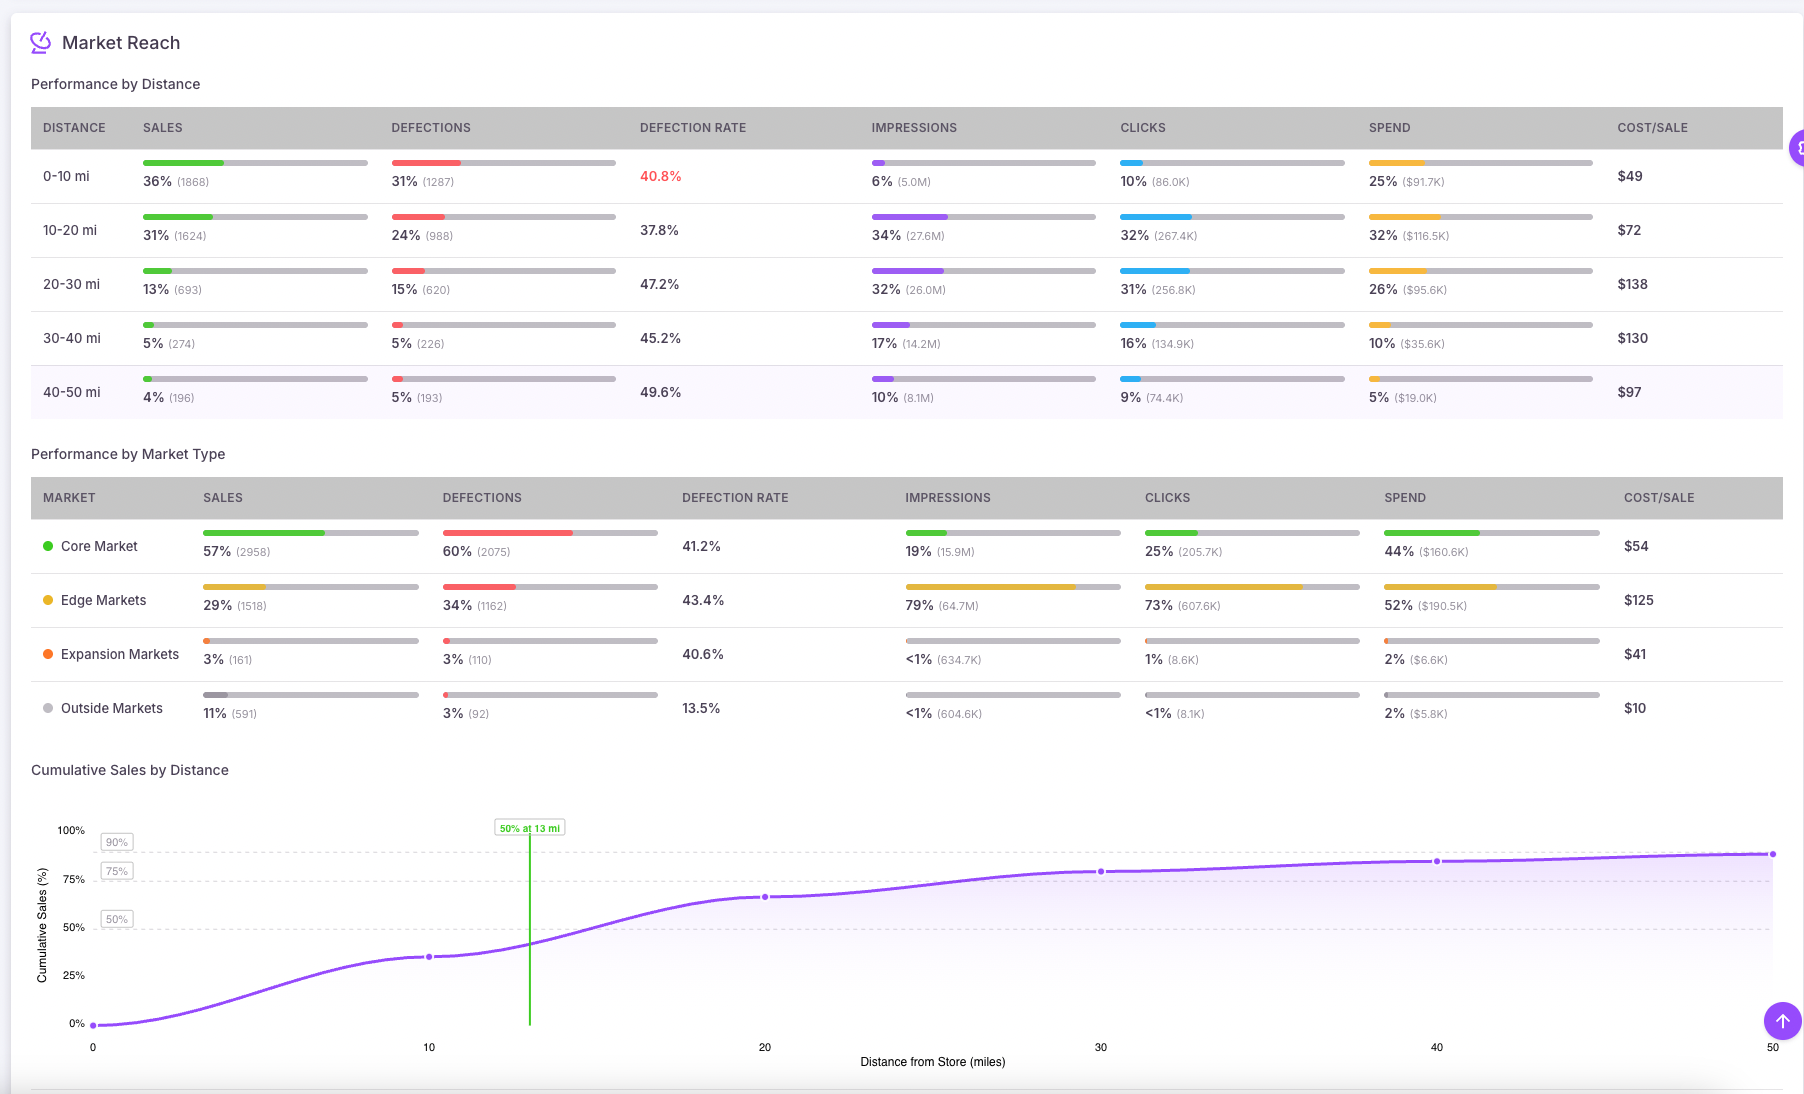This screenshot has height=1094, width=1804.
Task: Select the yellow Edge Markets dot
Action: (46, 599)
